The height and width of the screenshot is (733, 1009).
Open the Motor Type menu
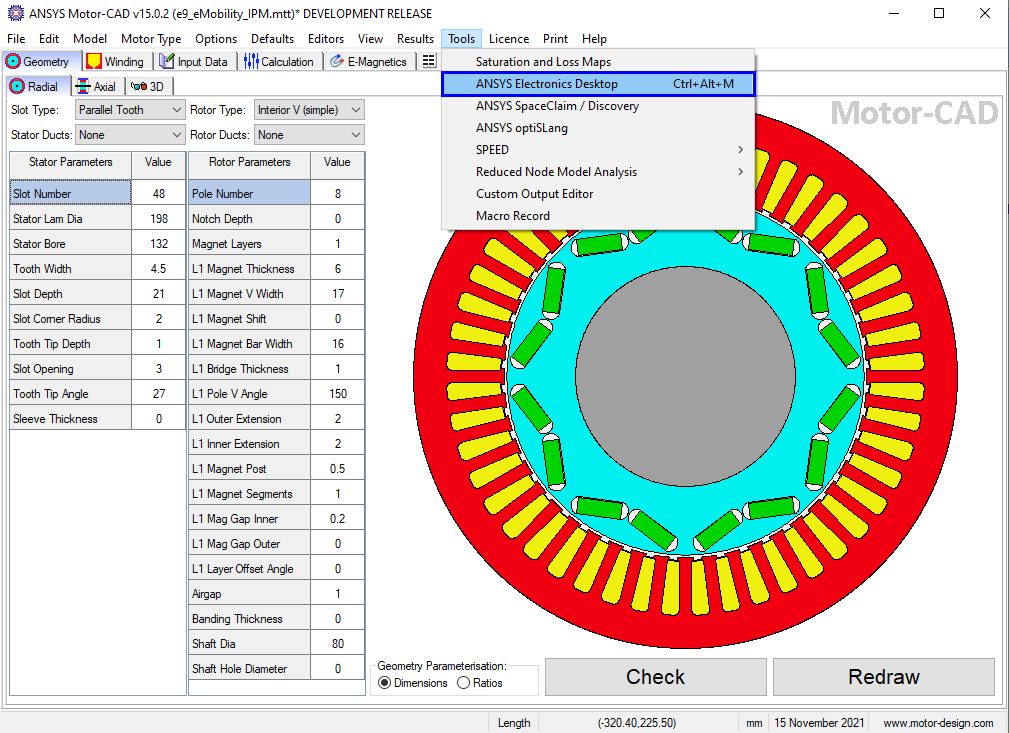pos(151,39)
